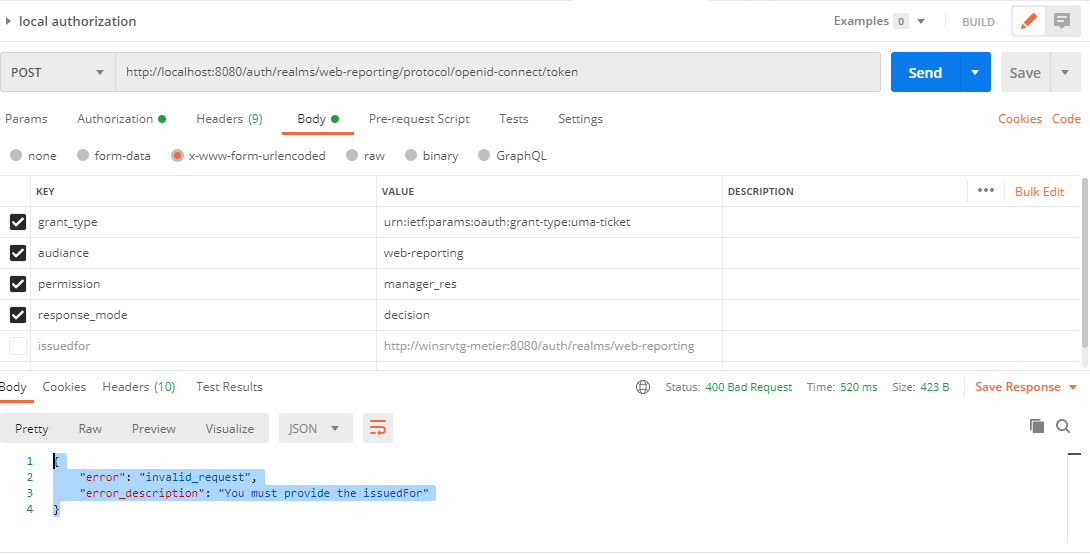1090x555 pixels.
Task: Click the params table vertical scrollbar
Action: coord(1086,262)
